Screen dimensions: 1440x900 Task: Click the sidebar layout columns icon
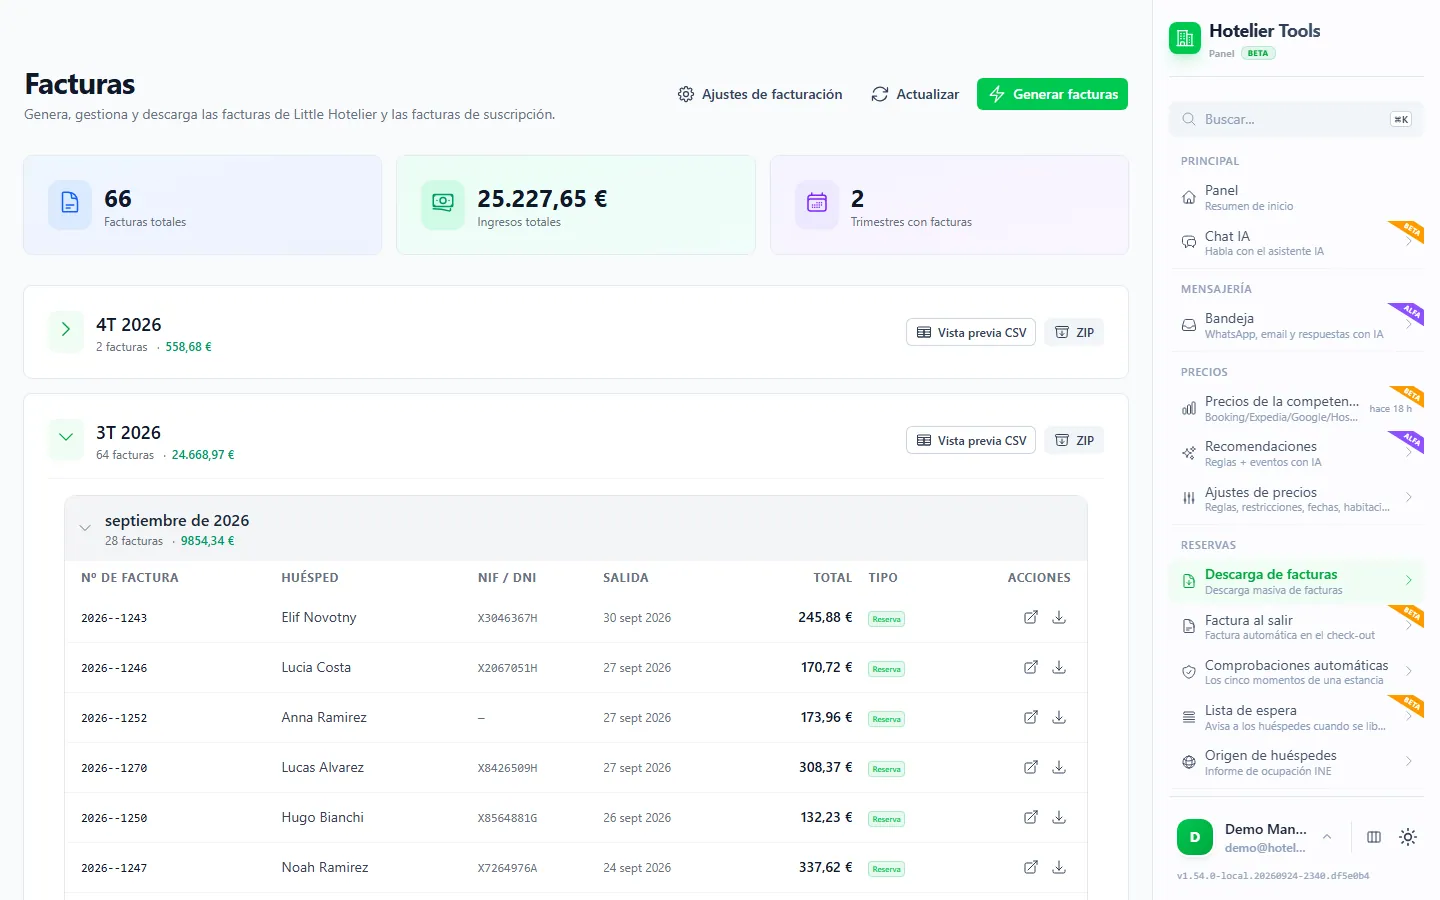tap(1374, 837)
